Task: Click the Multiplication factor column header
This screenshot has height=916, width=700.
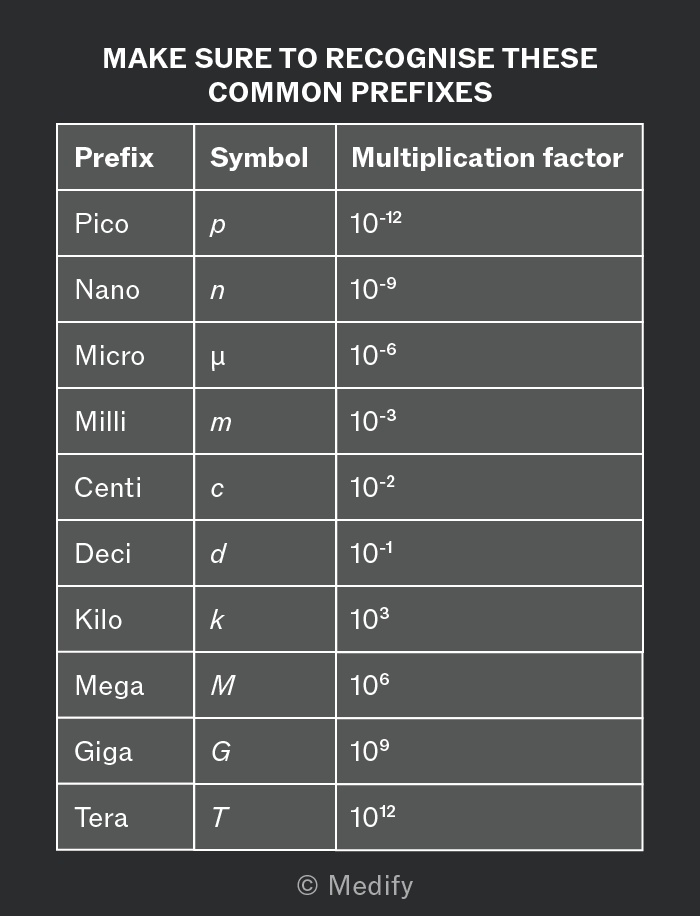Action: tap(490, 157)
